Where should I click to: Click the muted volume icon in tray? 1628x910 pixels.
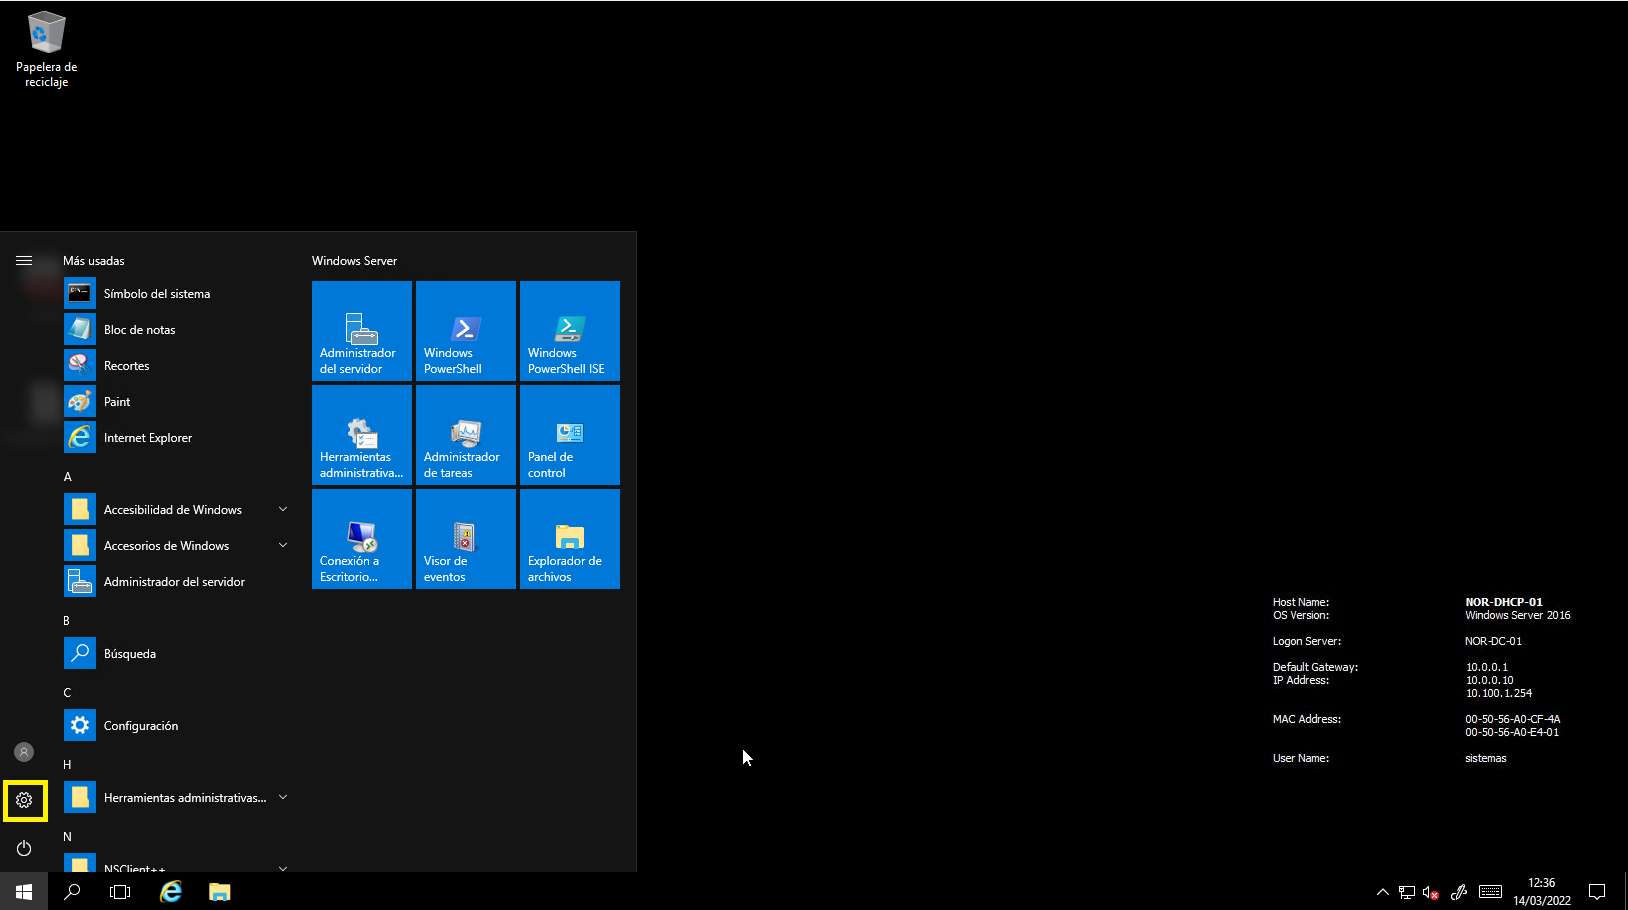point(1431,892)
